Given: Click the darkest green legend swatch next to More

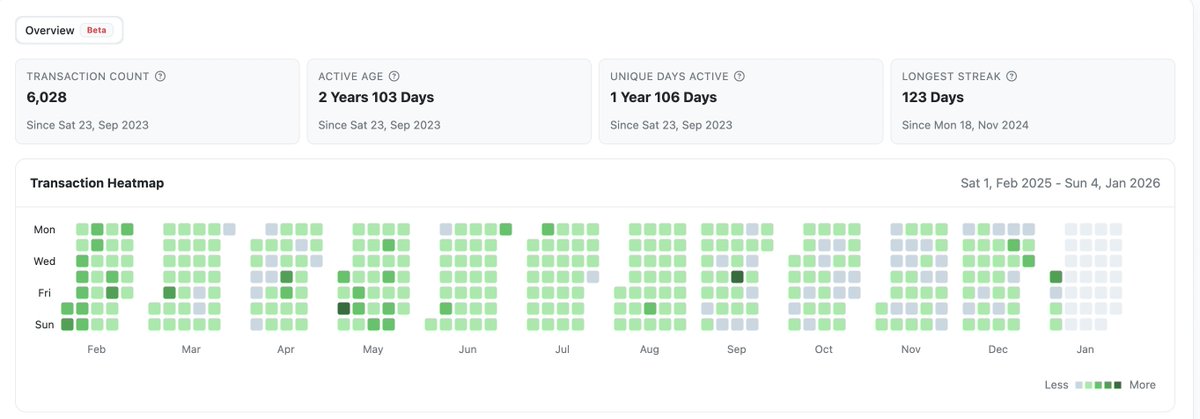Looking at the screenshot, I should 1118,385.
